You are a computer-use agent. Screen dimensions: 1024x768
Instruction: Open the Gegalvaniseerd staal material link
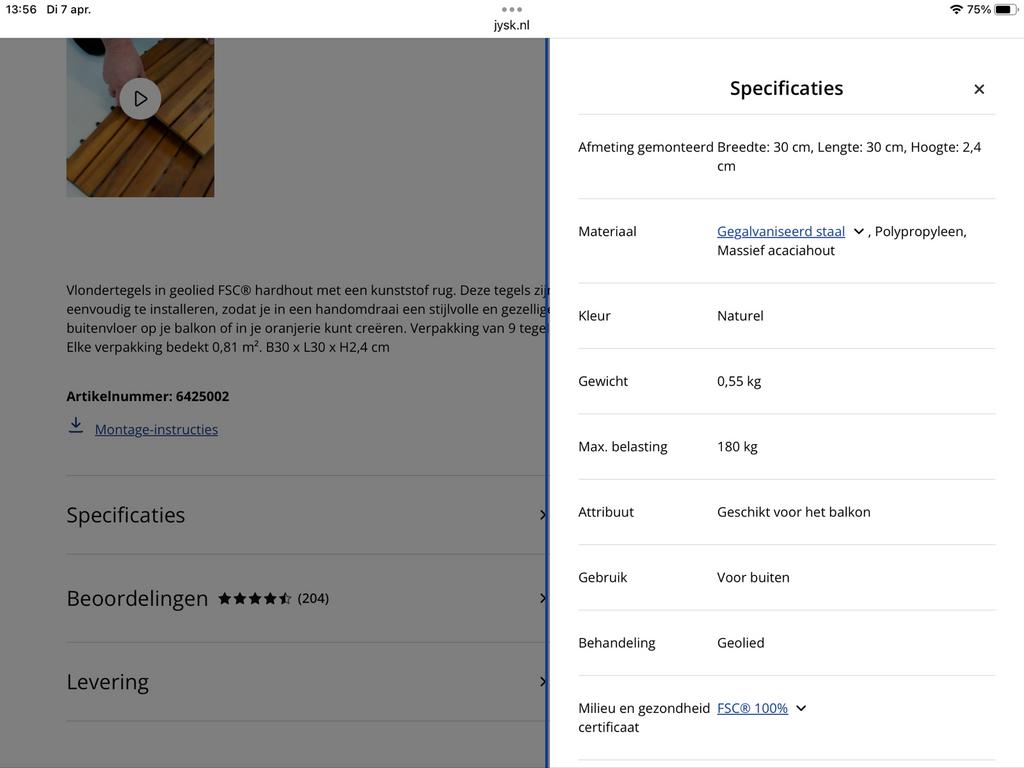point(780,231)
